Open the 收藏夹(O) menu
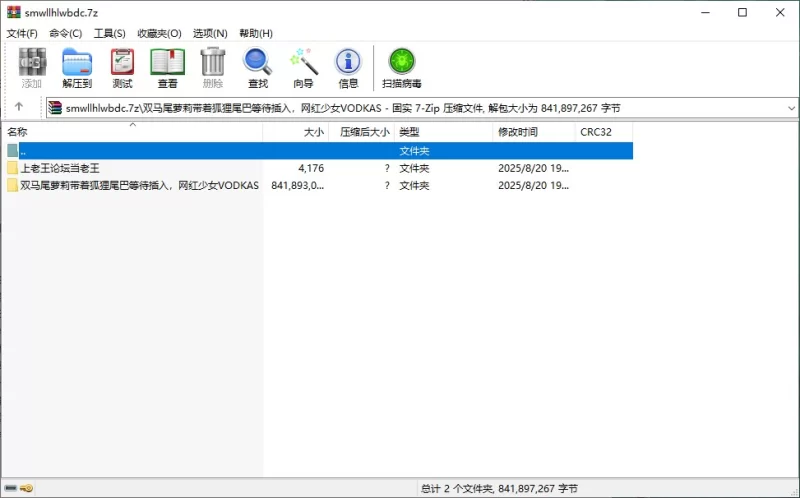800x498 pixels. point(159,33)
